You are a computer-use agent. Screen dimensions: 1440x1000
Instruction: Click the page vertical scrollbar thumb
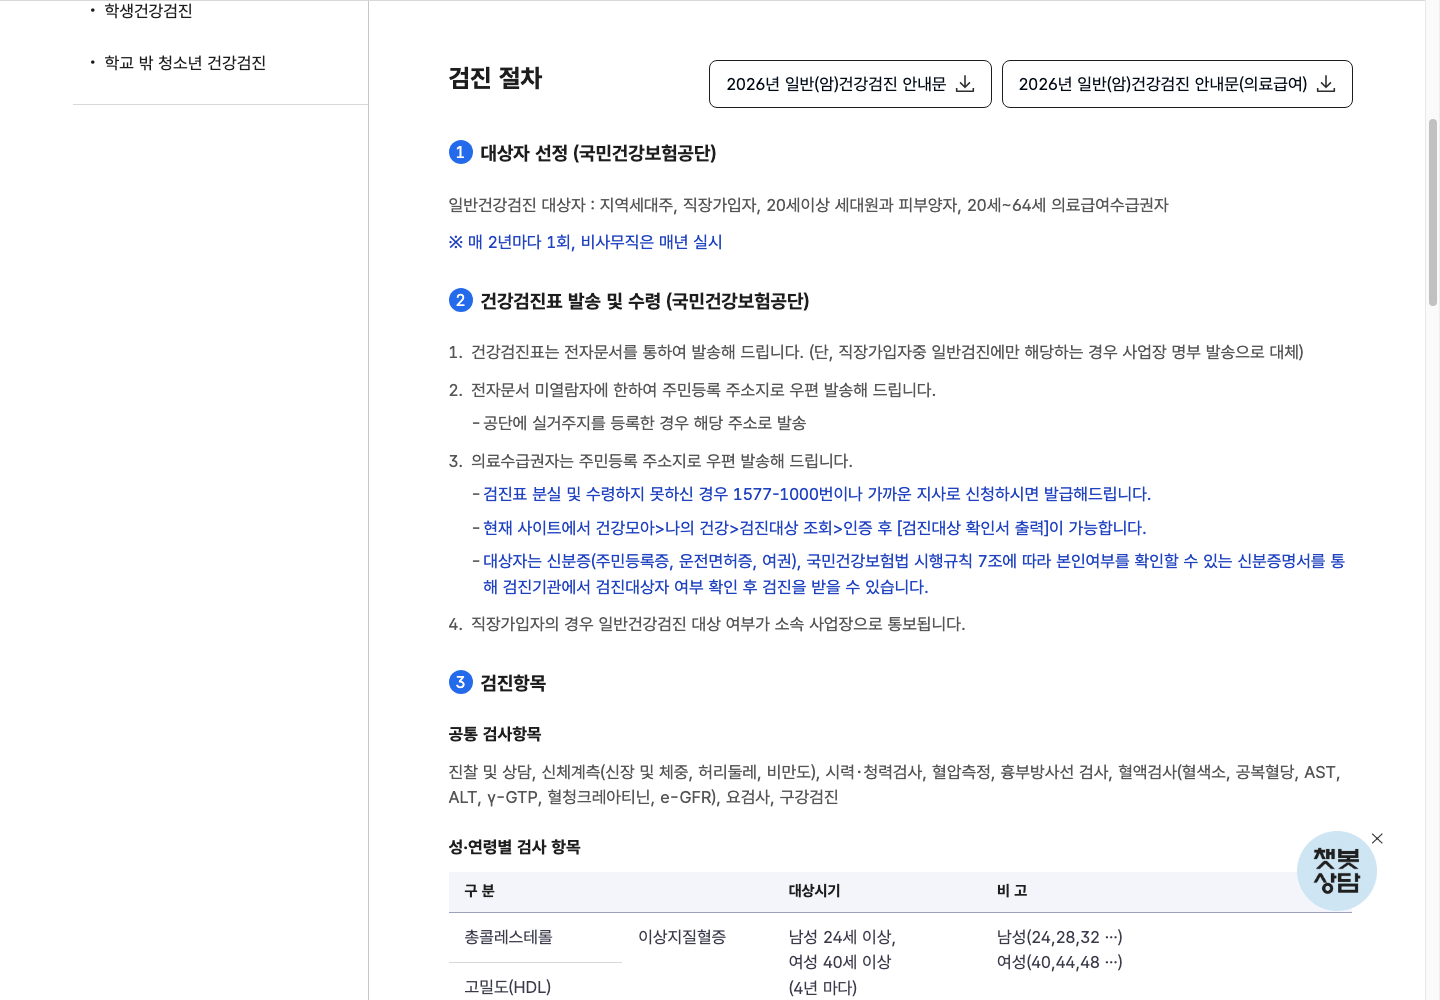(1432, 212)
